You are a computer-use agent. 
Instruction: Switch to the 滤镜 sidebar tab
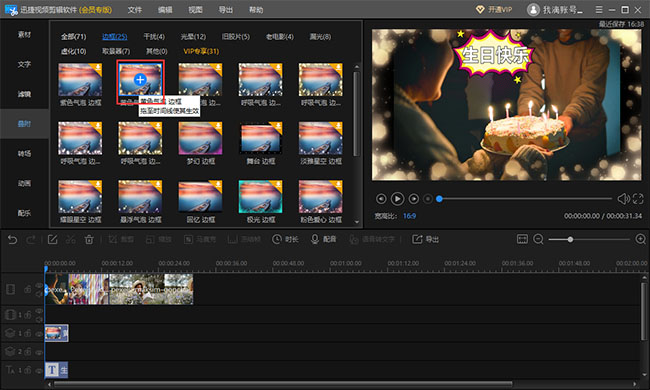click(24, 94)
